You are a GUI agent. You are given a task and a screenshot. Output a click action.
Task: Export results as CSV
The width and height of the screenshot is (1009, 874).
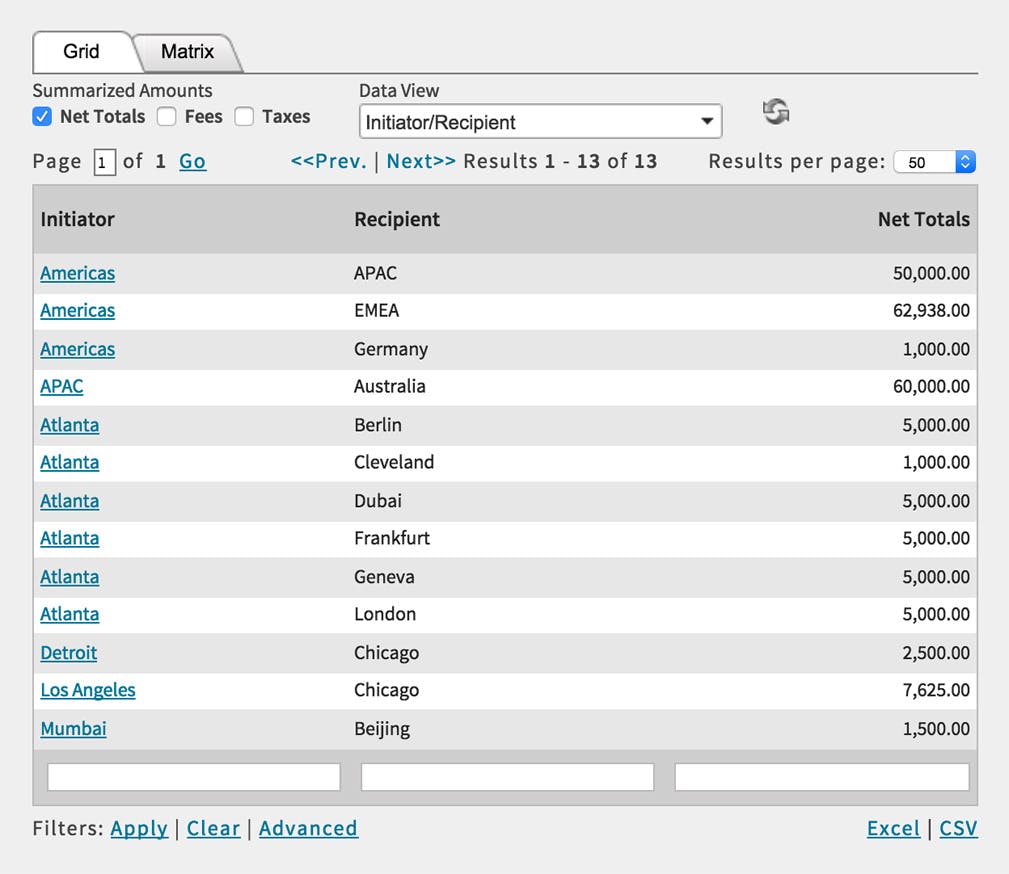[x=958, y=828]
